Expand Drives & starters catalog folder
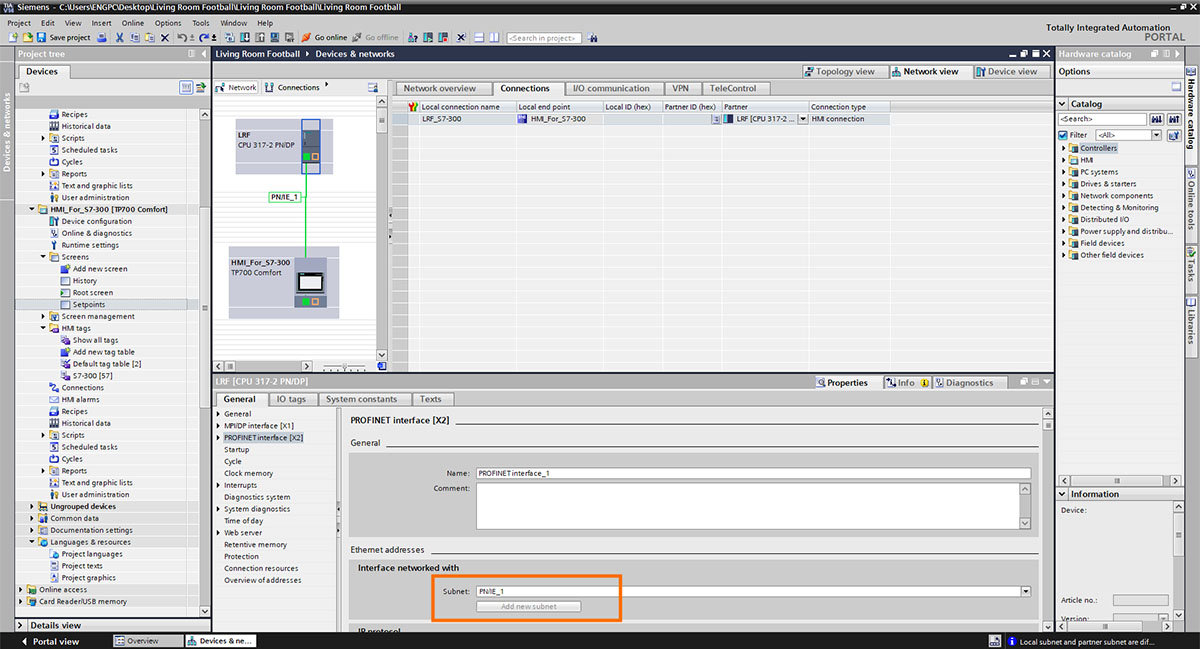The width and height of the screenshot is (1200, 649). click(1064, 184)
